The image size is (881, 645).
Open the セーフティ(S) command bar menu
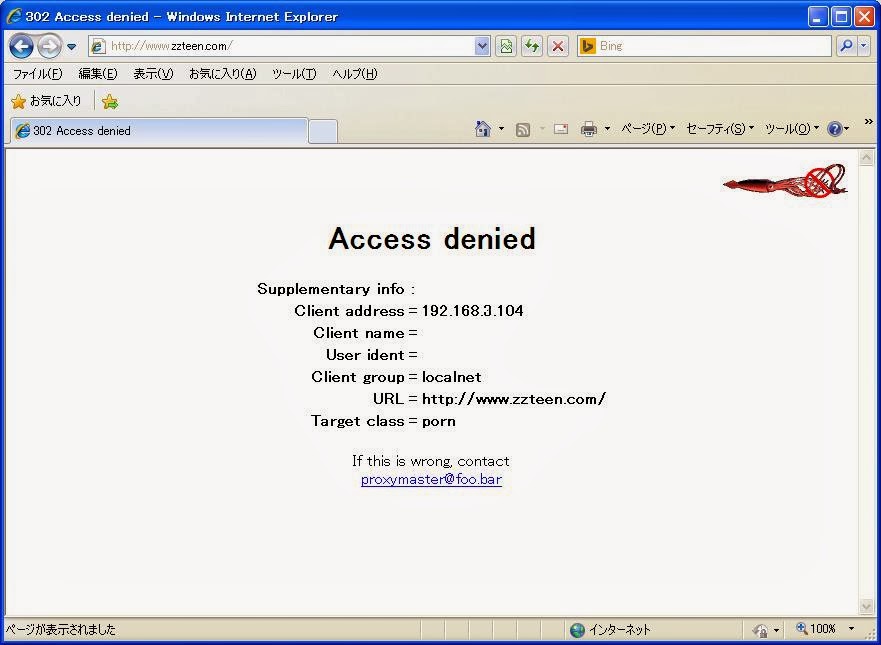pyautogui.click(x=720, y=129)
